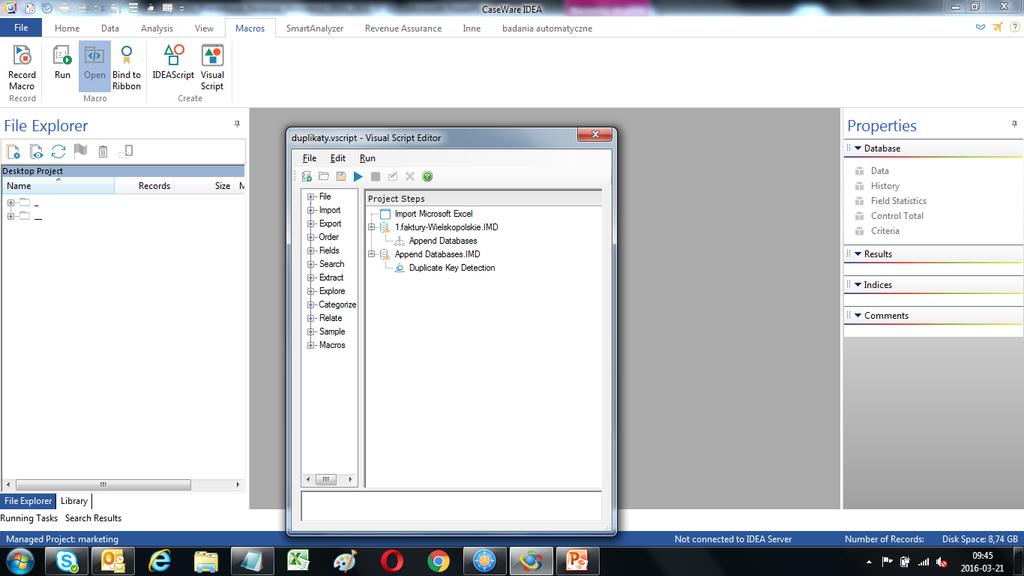Stop script execution with the grey square button
This screenshot has height=576, width=1024.
click(x=376, y=176)
